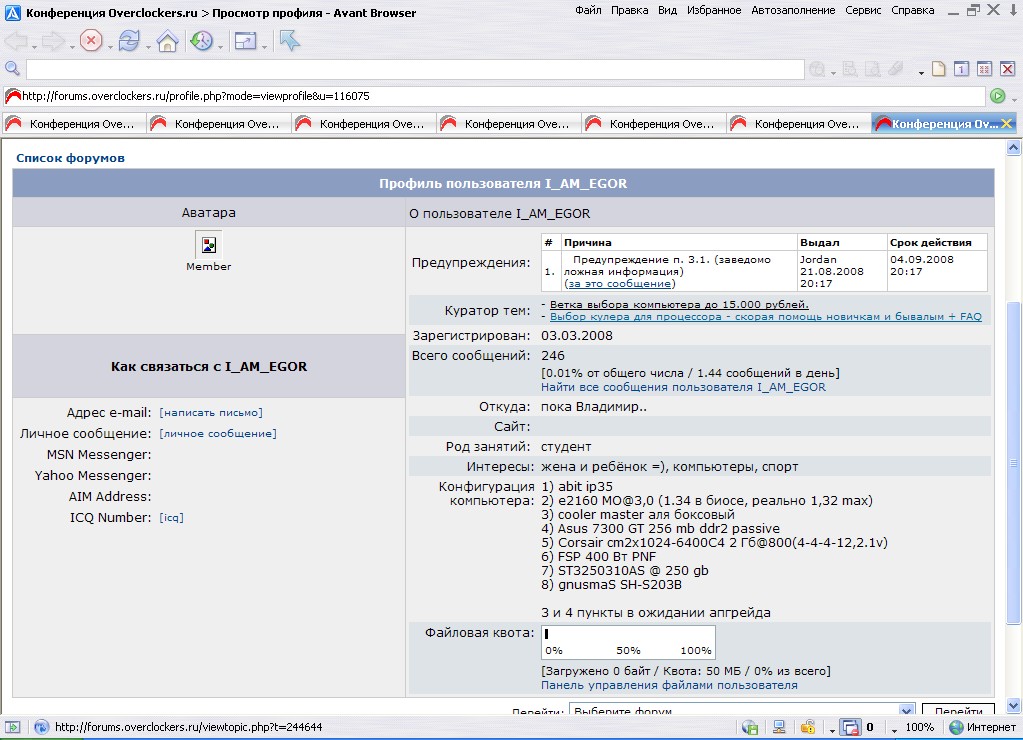Click the status bar sidebar toggle icon

coord(12,727)
